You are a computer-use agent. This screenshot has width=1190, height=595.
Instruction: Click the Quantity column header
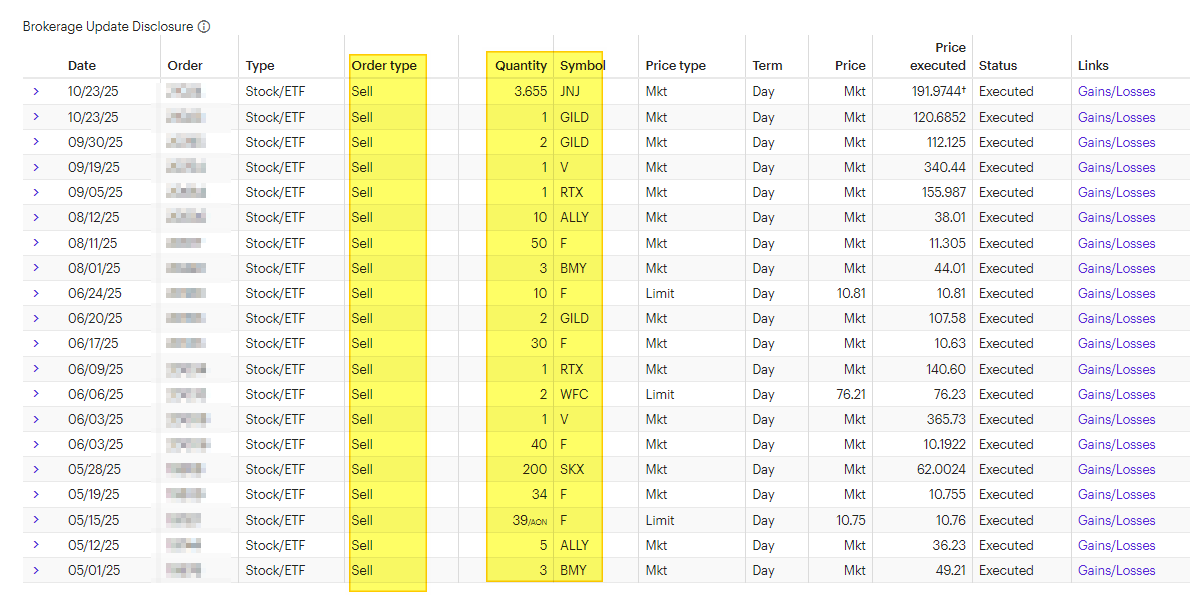click(521, 66)
